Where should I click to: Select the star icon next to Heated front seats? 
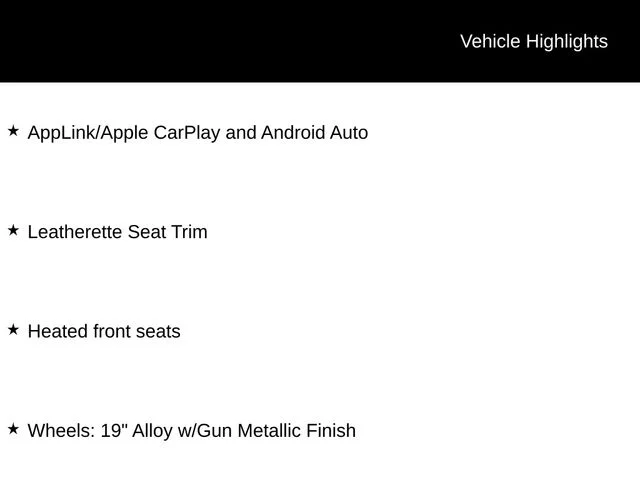(13, 329)
